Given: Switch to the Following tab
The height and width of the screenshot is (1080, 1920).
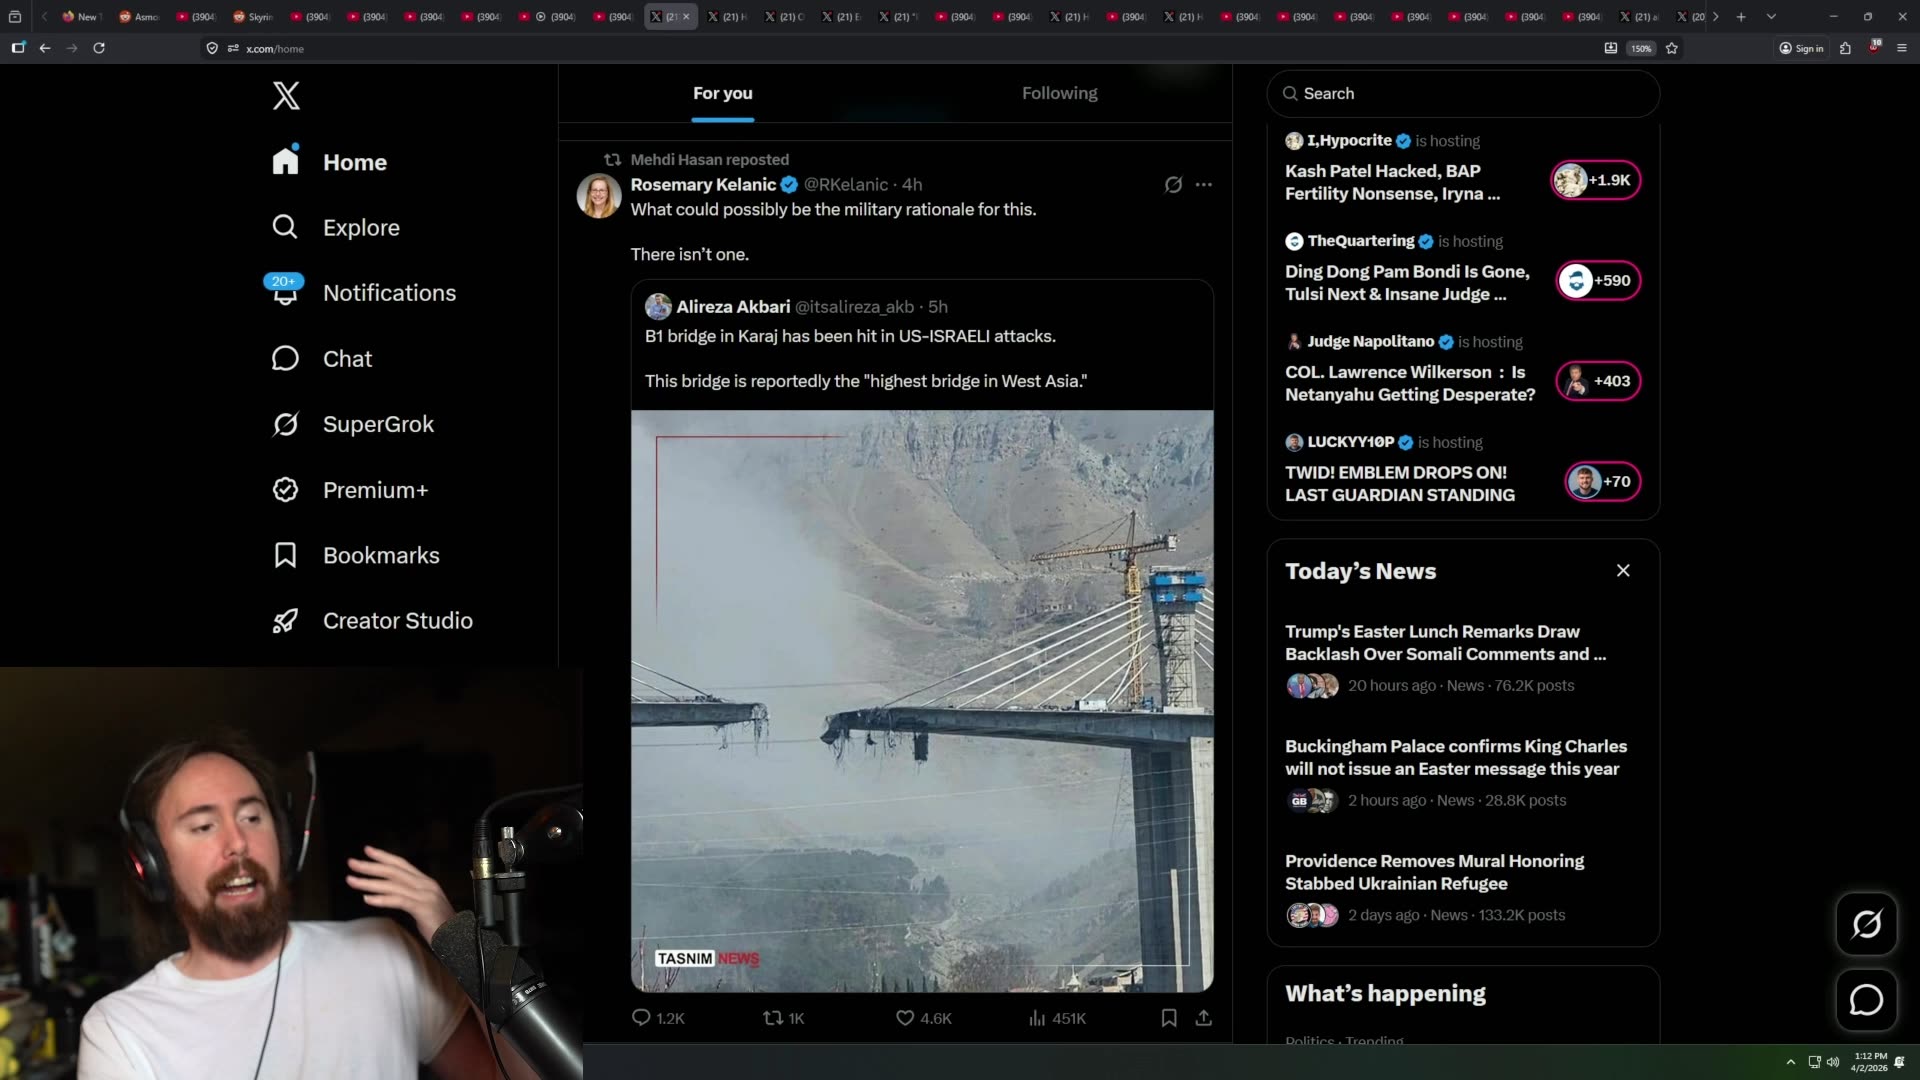Looking at the screenshot, I should pos(1059,93).
